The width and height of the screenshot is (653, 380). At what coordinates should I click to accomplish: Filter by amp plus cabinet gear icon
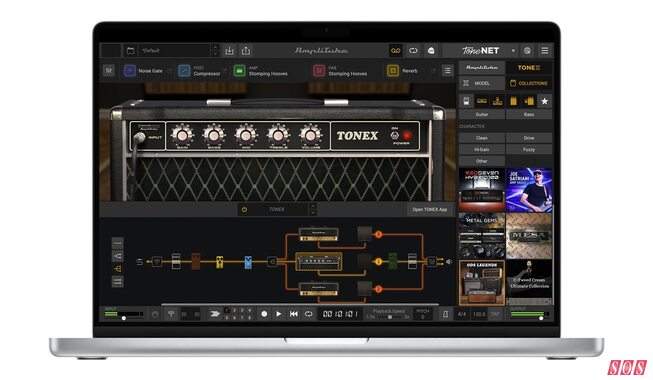pos(529,101)
